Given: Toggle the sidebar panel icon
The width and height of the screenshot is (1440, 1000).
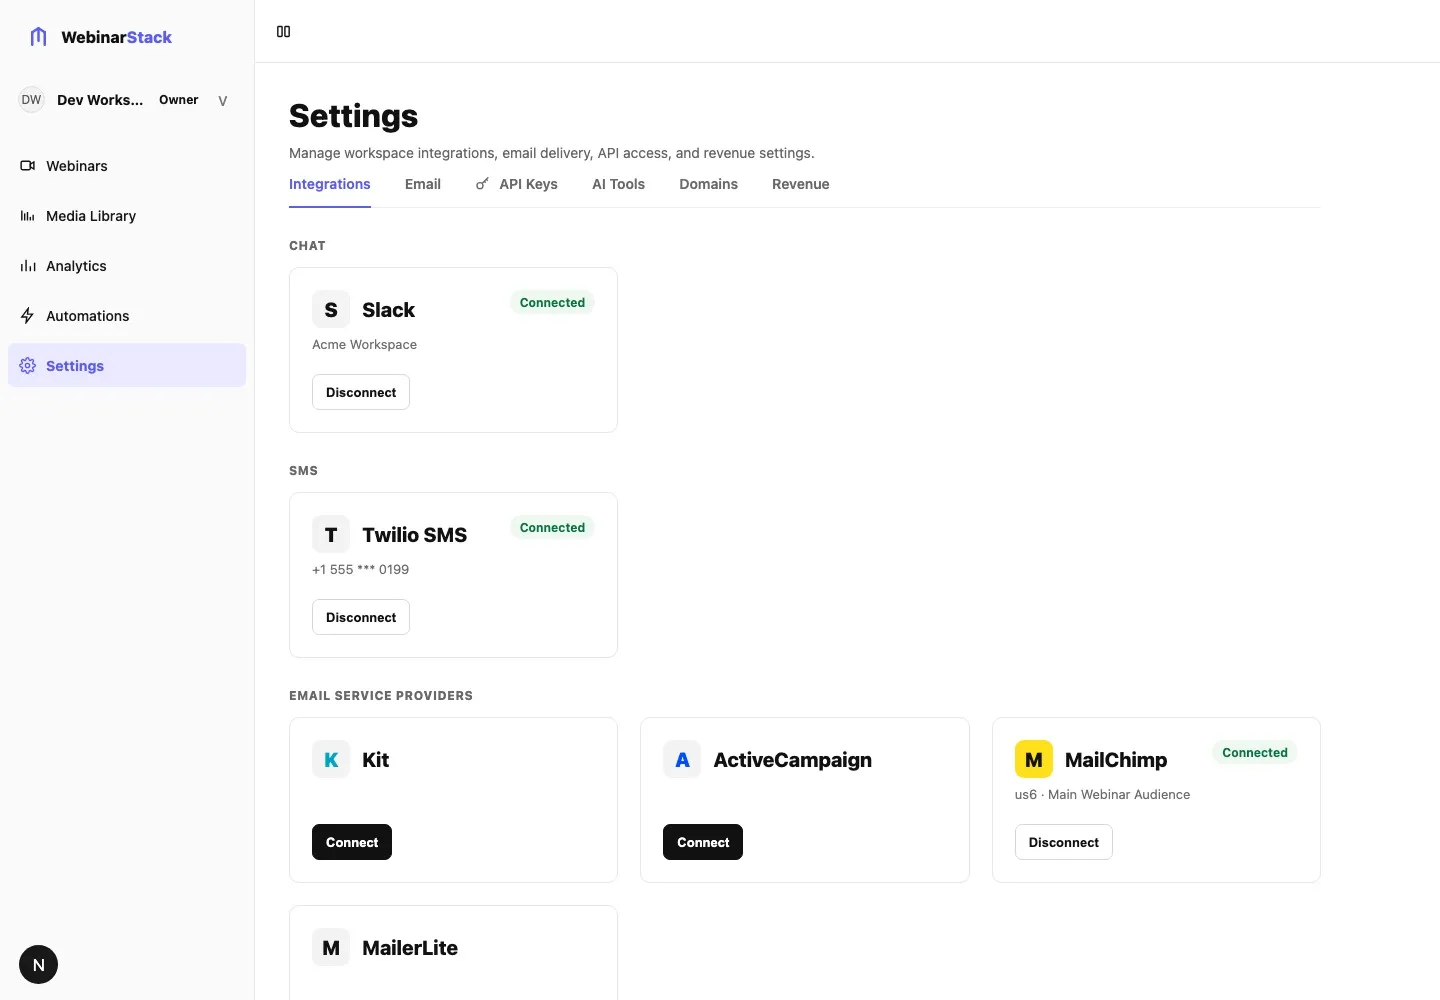Looking at the screenshot, I should coord(283,31).
